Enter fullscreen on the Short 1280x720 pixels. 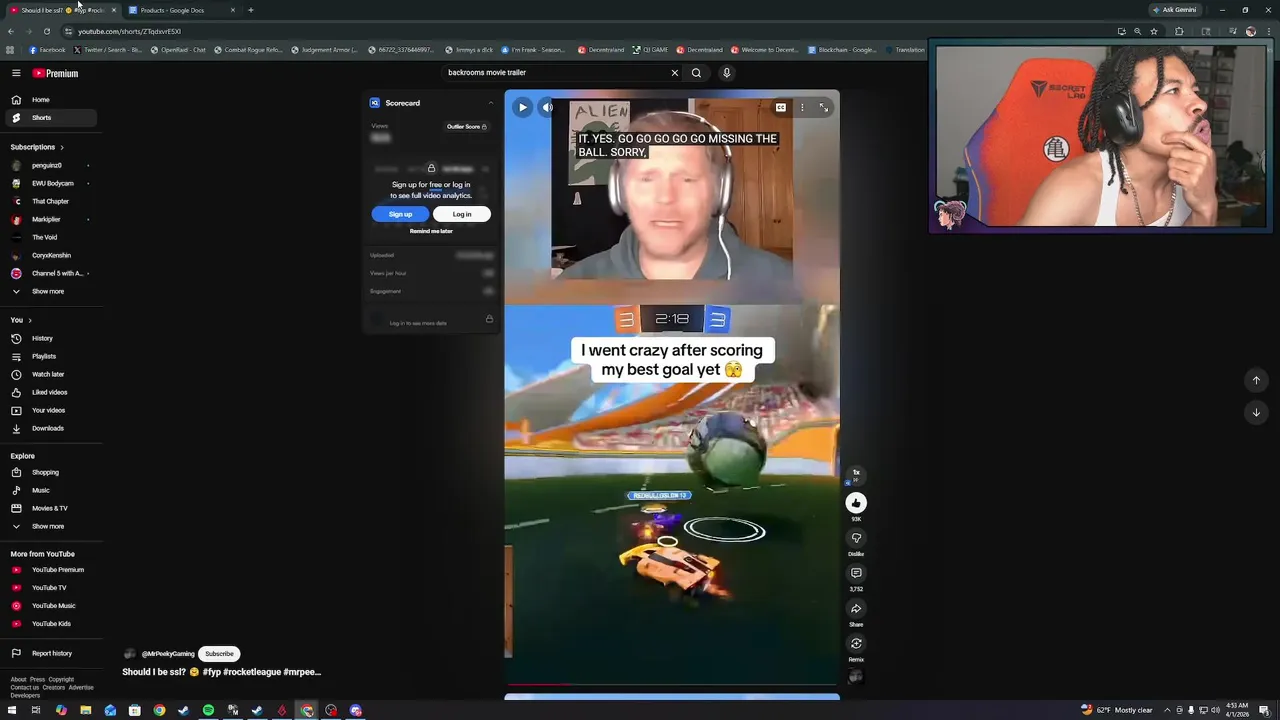tap(824, 107)
